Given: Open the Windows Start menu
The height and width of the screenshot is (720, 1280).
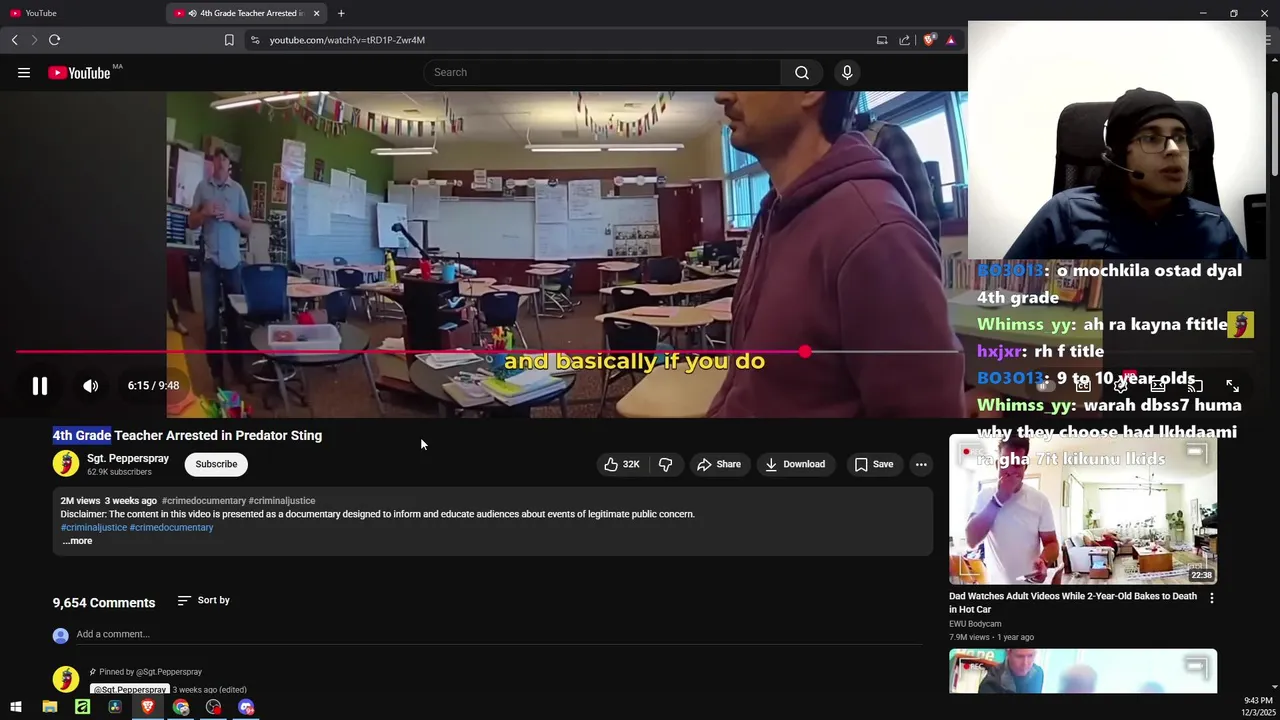Looking at the screenshot, I should (16, 707).
